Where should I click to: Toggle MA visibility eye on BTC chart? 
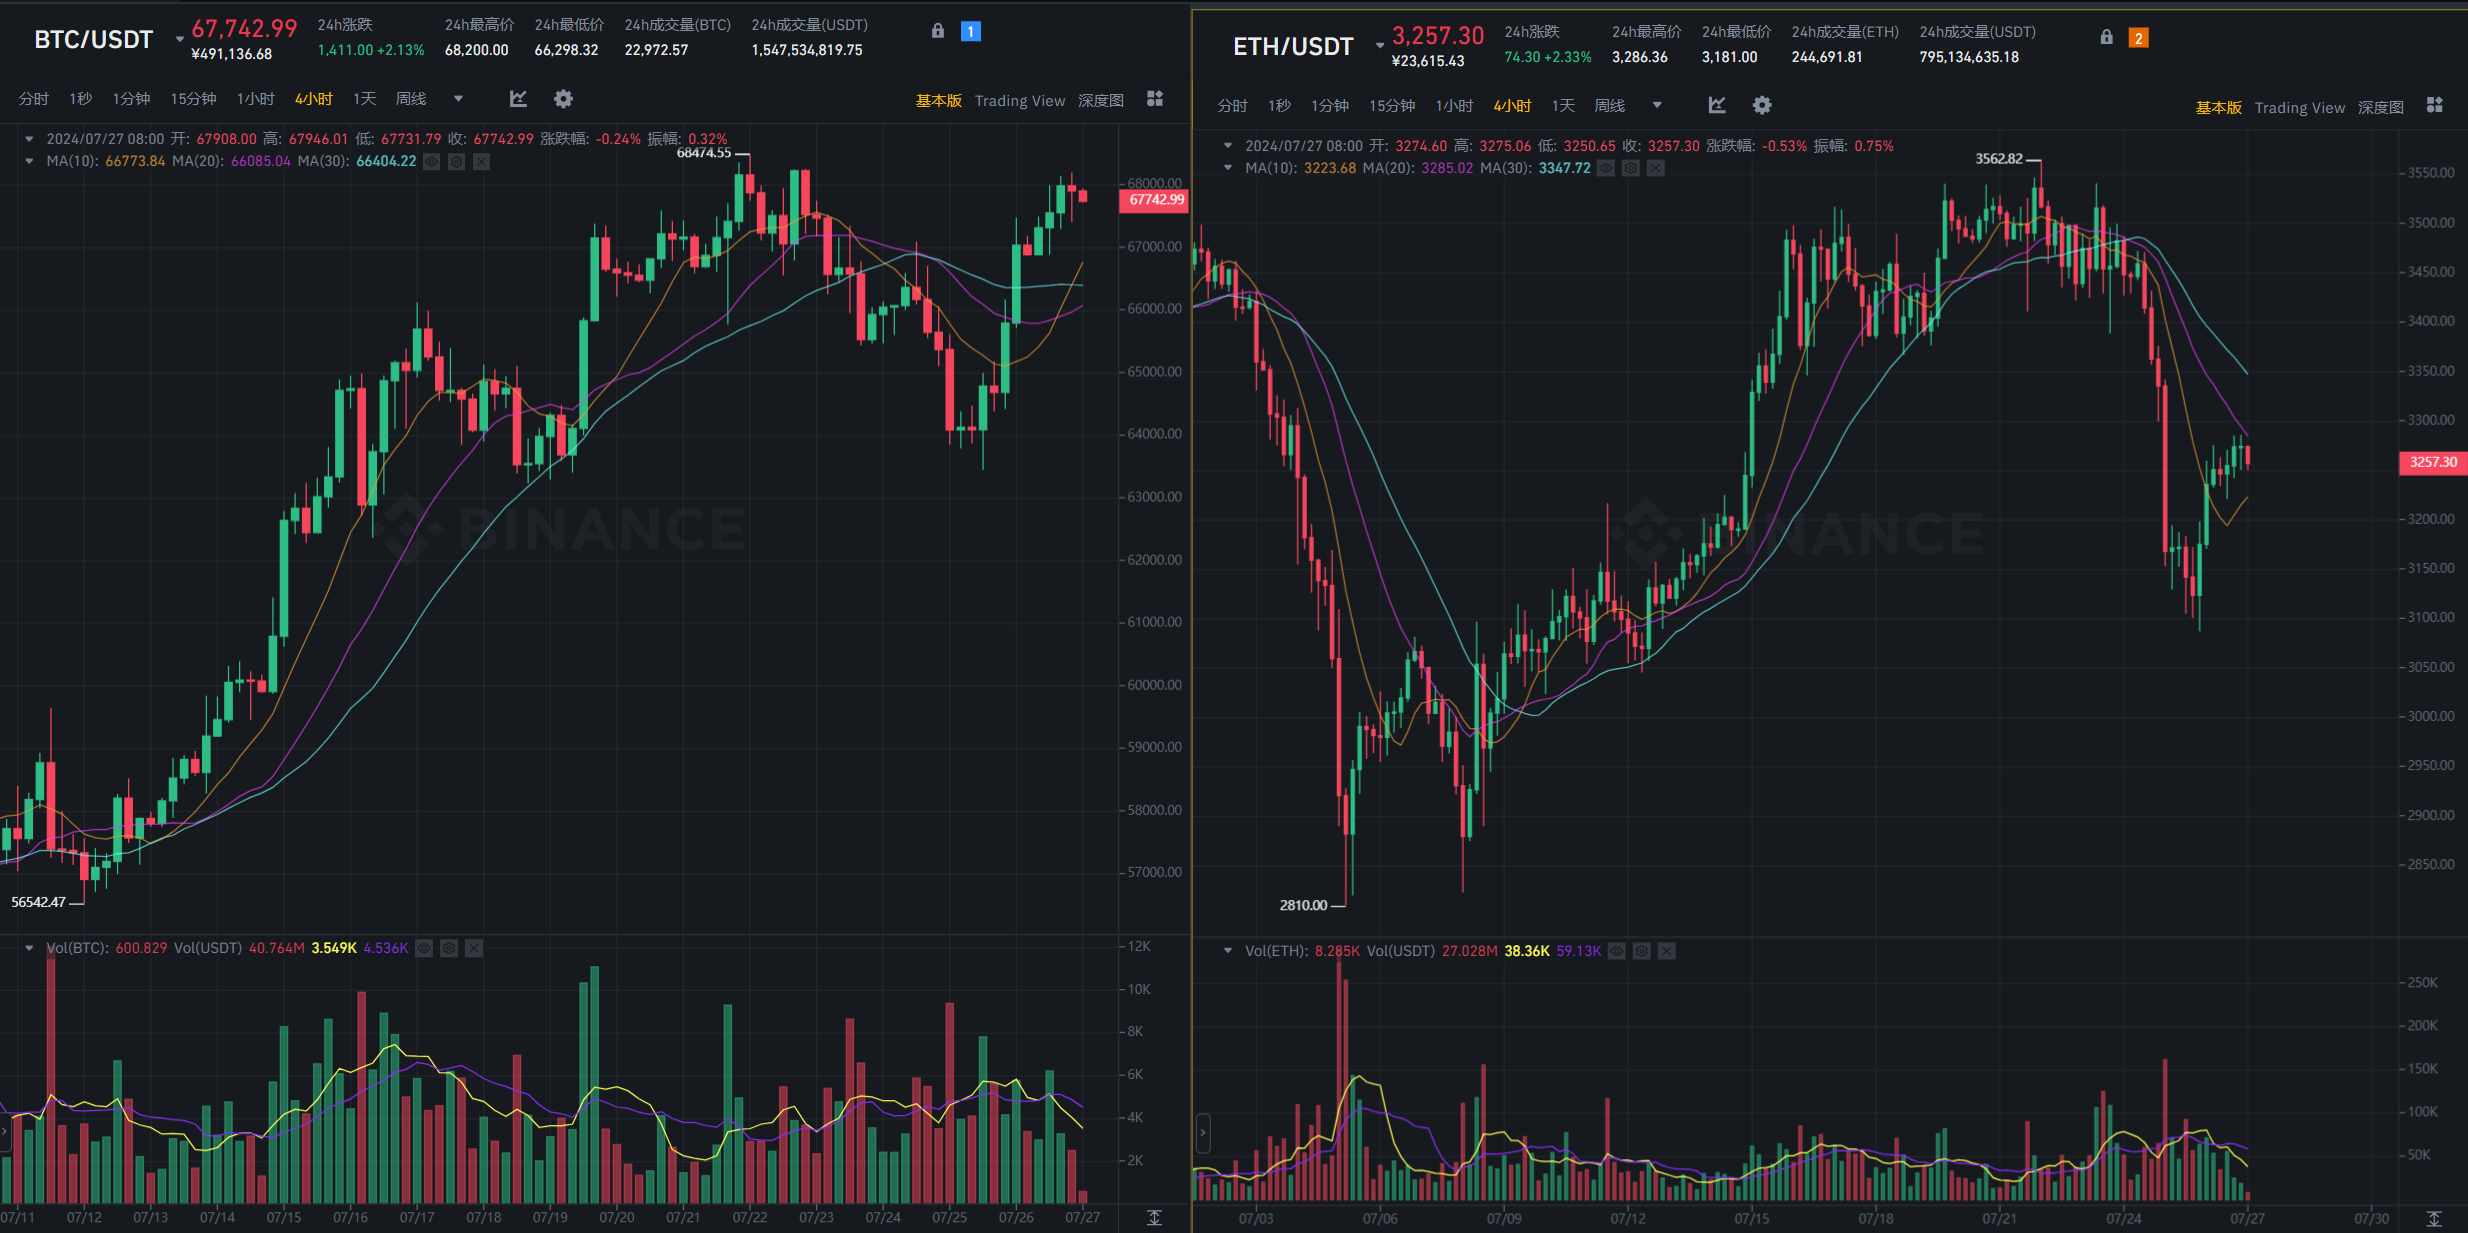(431, 162)
